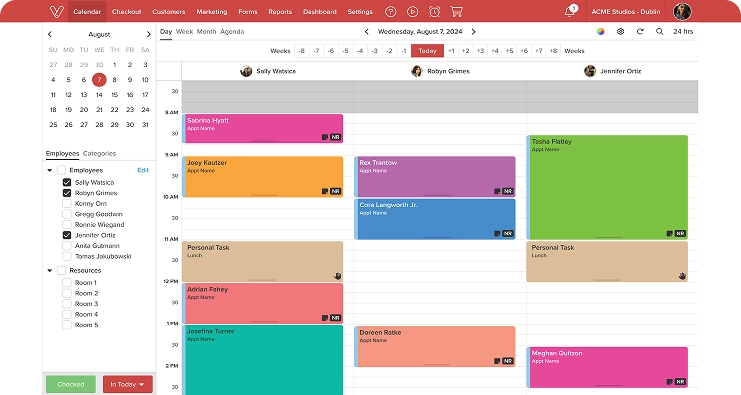This screenshot has width=741, height=395.
Task: Open the shopping cart icon
Action: (457, 11)
